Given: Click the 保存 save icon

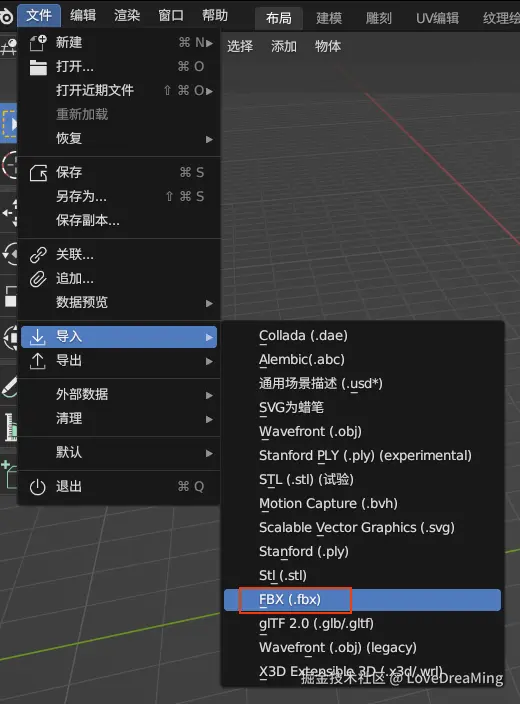Looking at the screenshot, I should point(38,172).
